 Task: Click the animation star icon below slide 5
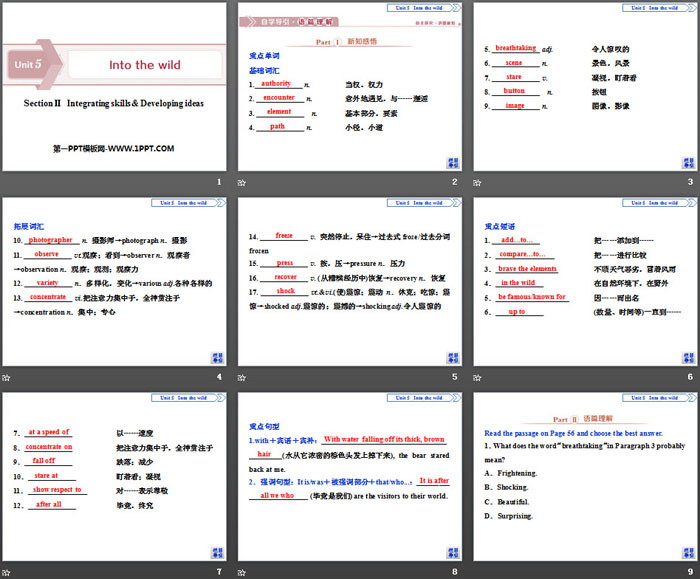coord(241,377)
